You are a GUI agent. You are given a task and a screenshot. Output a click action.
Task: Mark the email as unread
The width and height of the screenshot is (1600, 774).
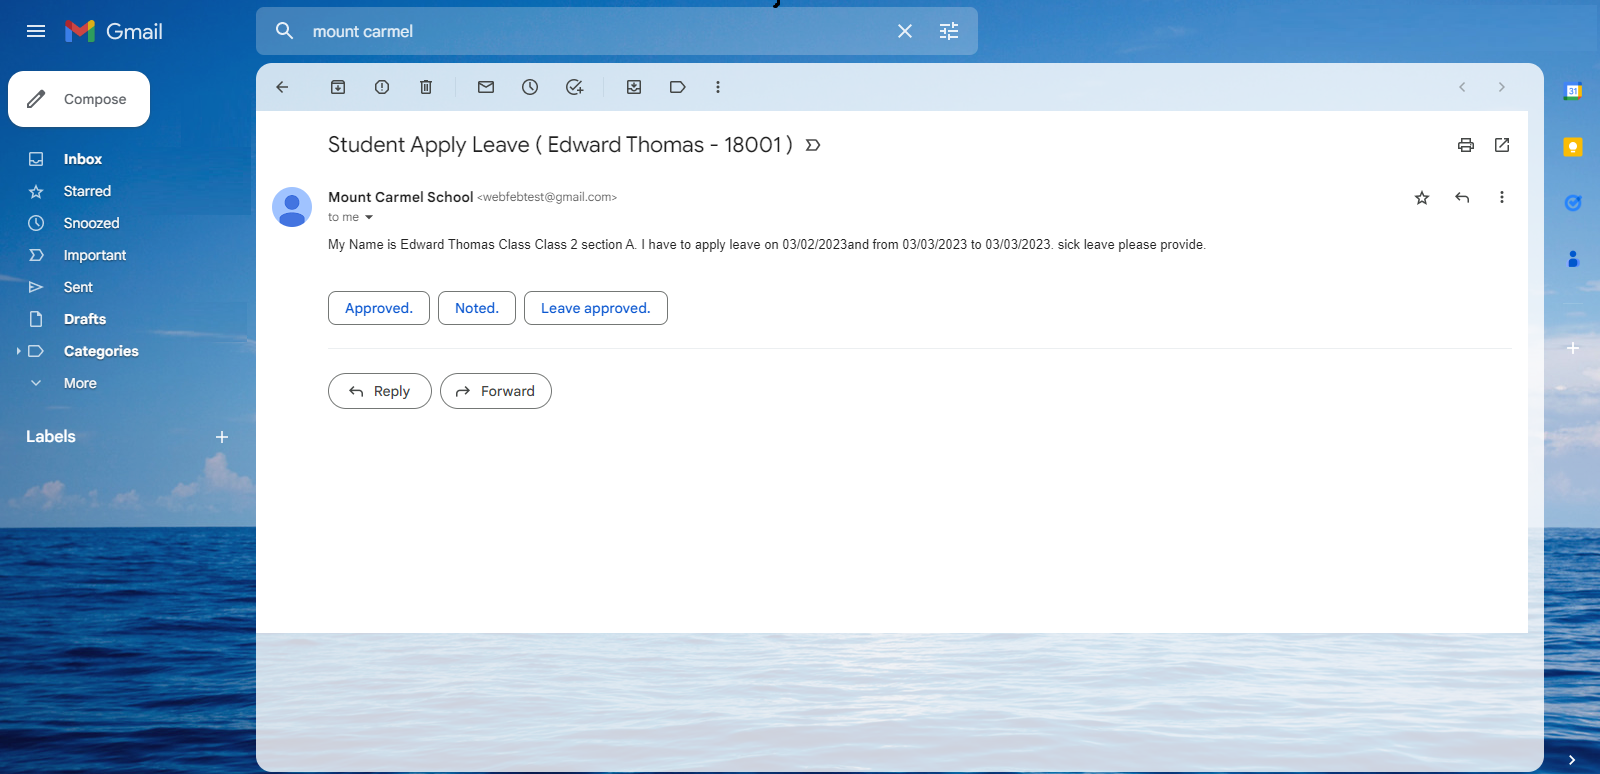(486, 87)
